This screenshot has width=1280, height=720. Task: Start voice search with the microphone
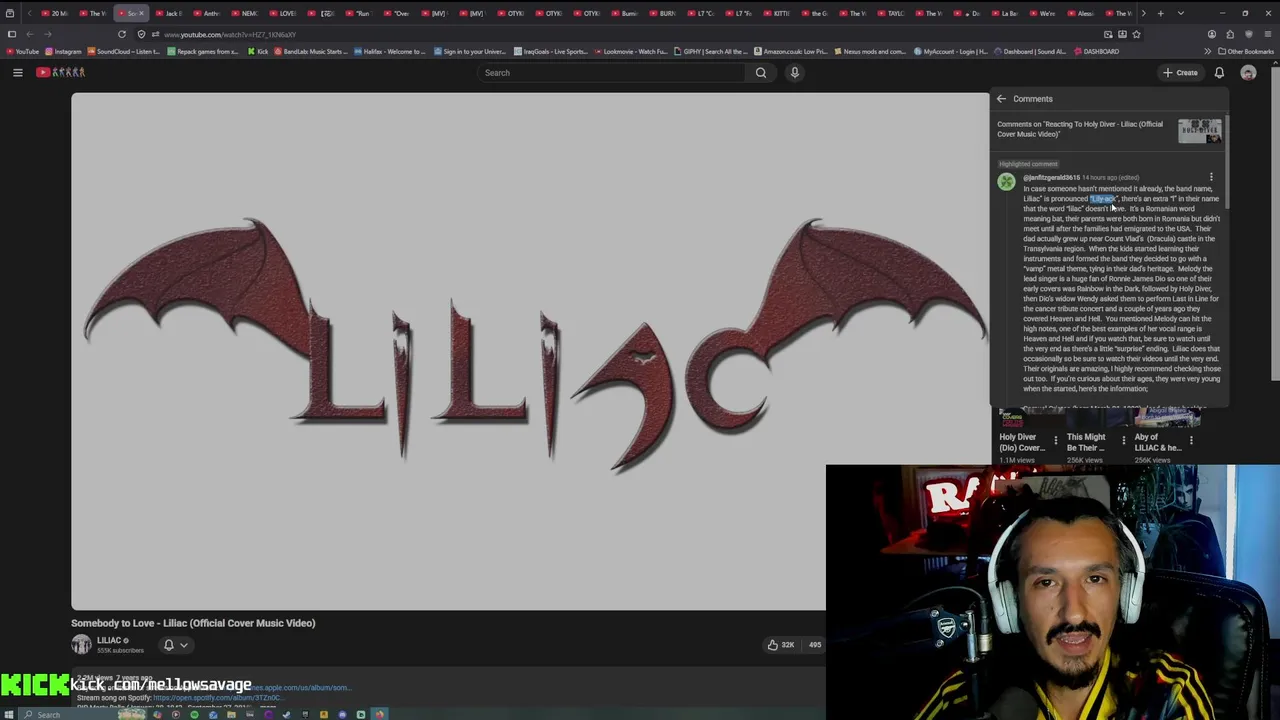[795, 72]
